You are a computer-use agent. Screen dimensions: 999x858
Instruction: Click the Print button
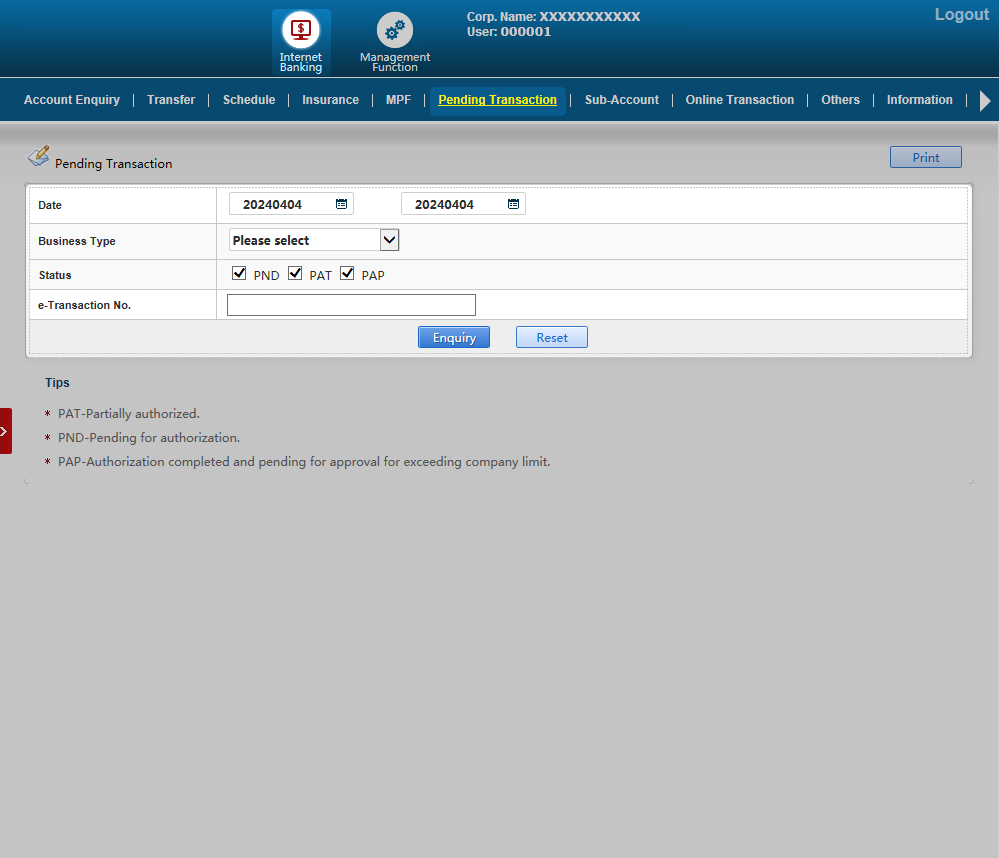point(925,157)
